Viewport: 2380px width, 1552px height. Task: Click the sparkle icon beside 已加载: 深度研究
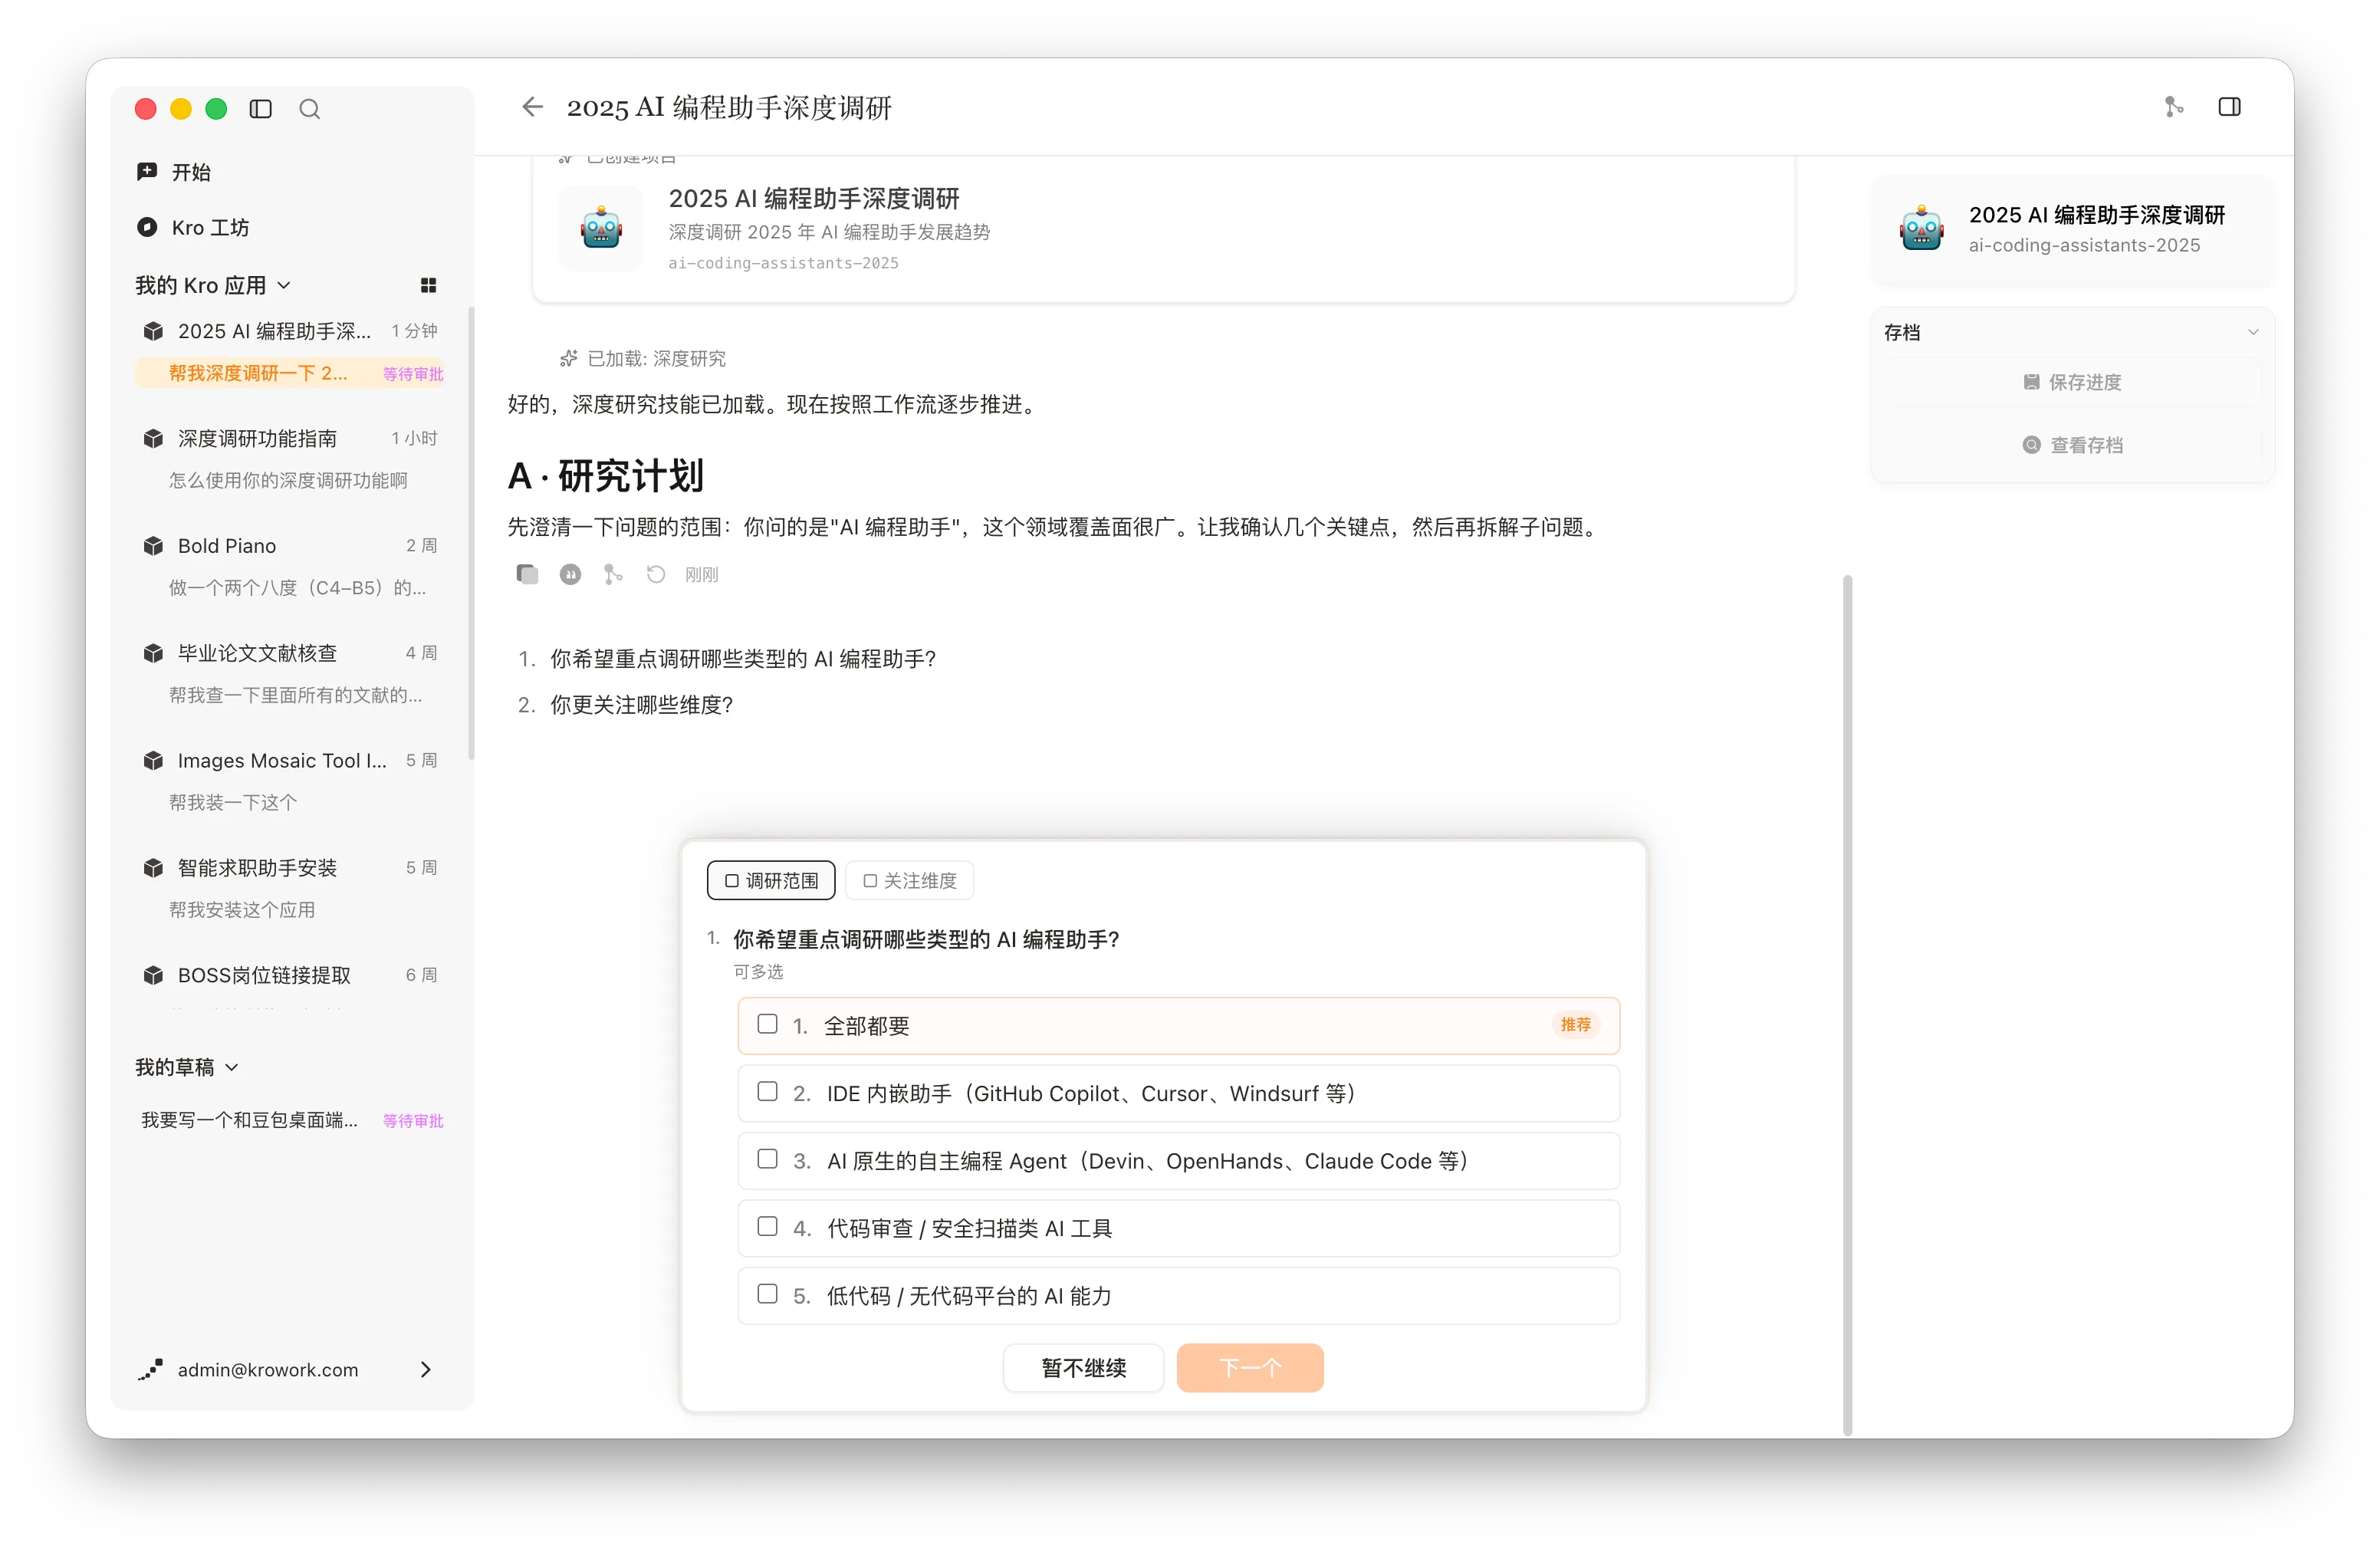[x=569, y=358]
